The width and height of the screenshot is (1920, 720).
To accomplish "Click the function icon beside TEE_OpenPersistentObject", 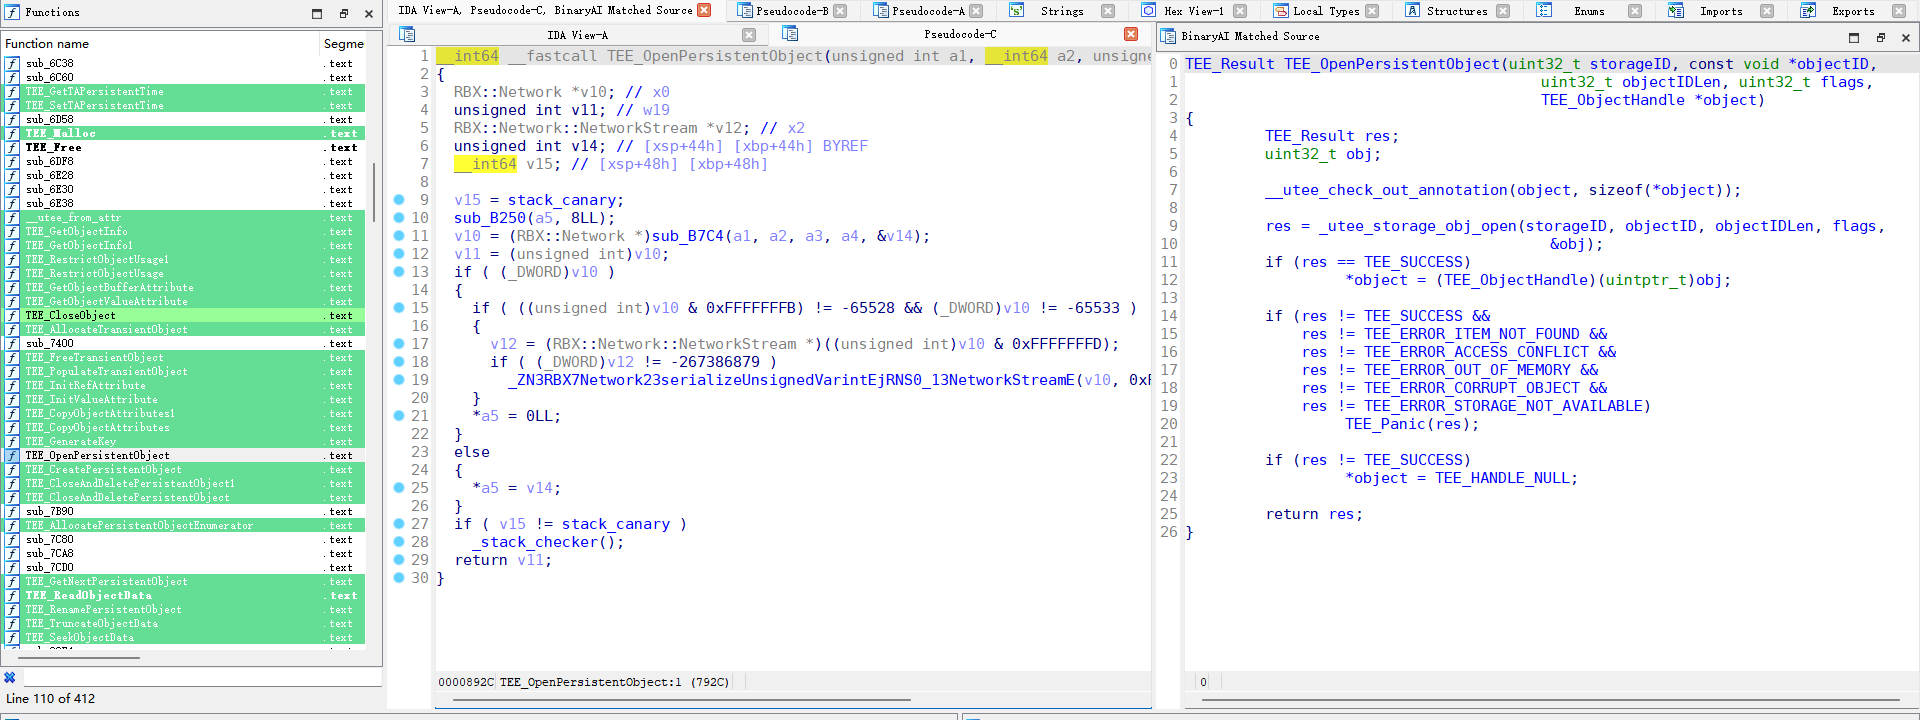I will [x=12, y=456].
